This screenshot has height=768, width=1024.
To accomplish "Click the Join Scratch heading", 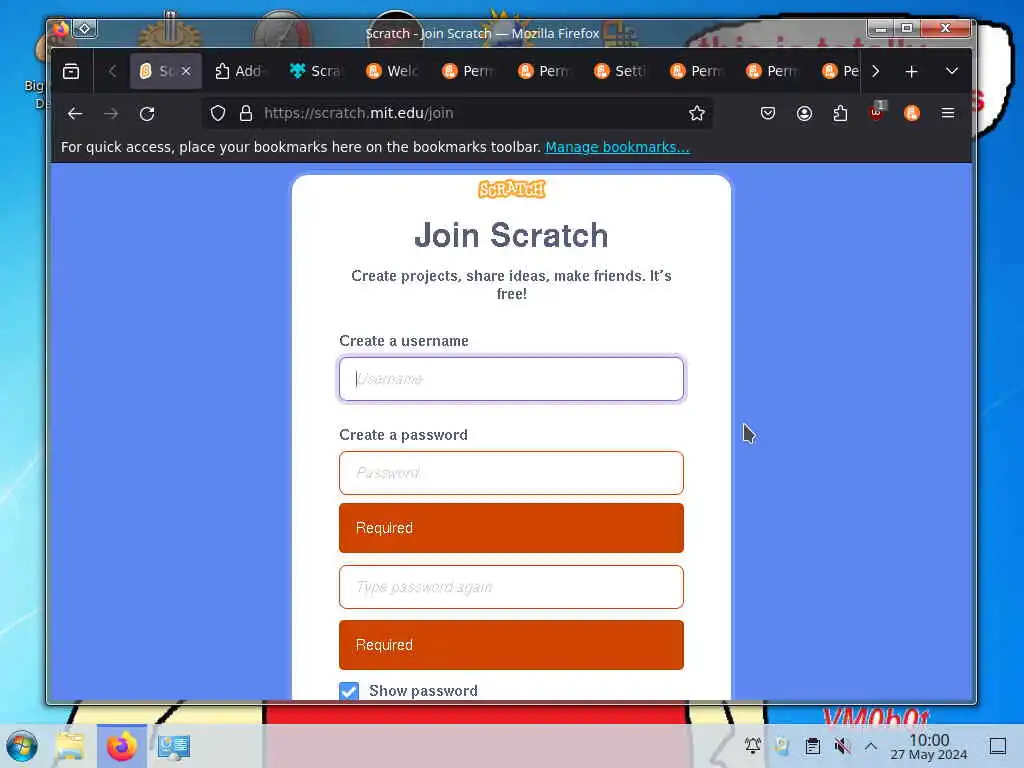I will tap(511, 235).
